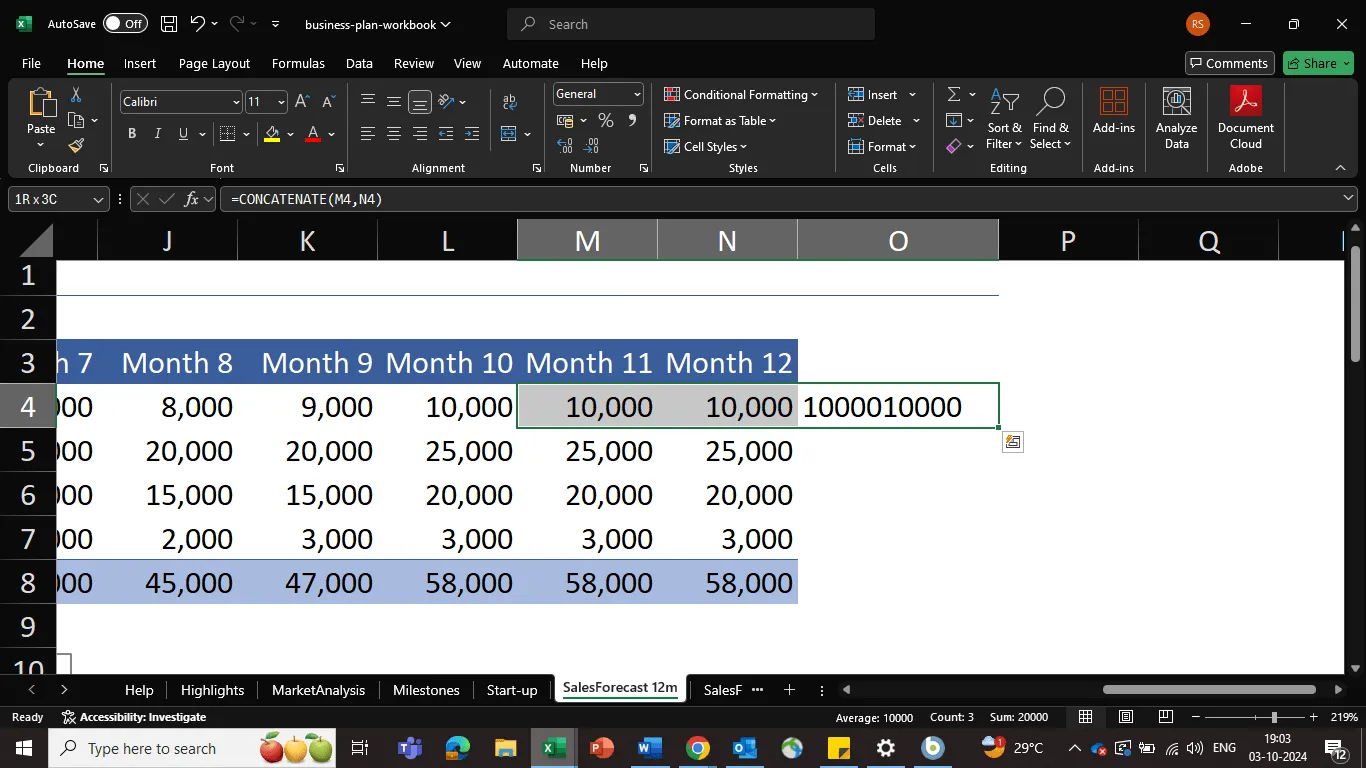The image size is (1366, 768).
Task: Click Accessibility: Investigate in status bar
Action: tap(134, 717)
